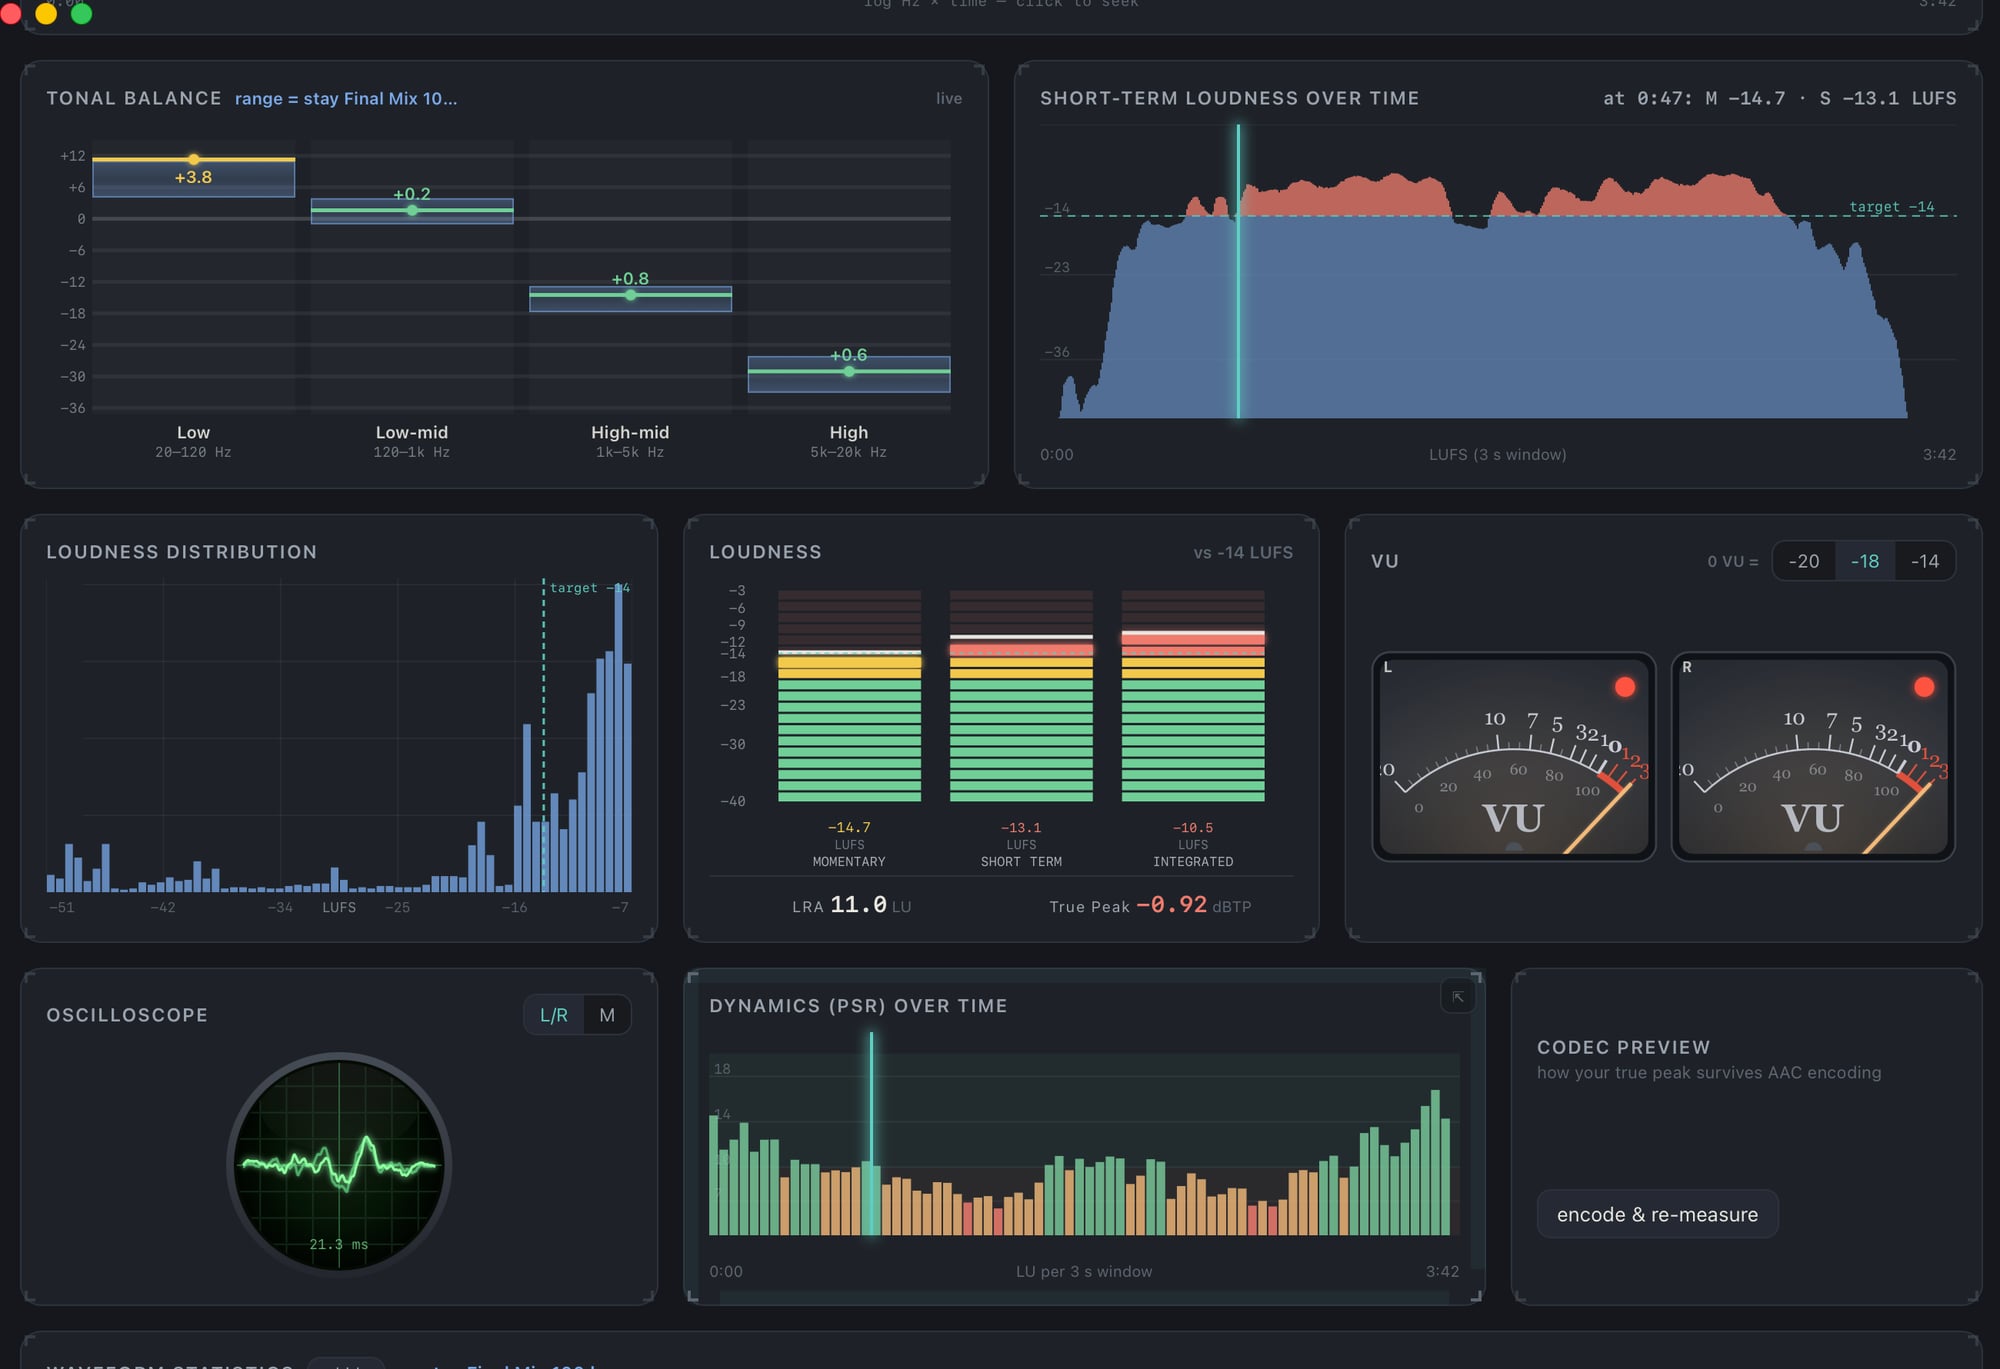Set 0 VU reference to -20
Viewport: 2000px width, 1369px height.
pos(1804,561)
